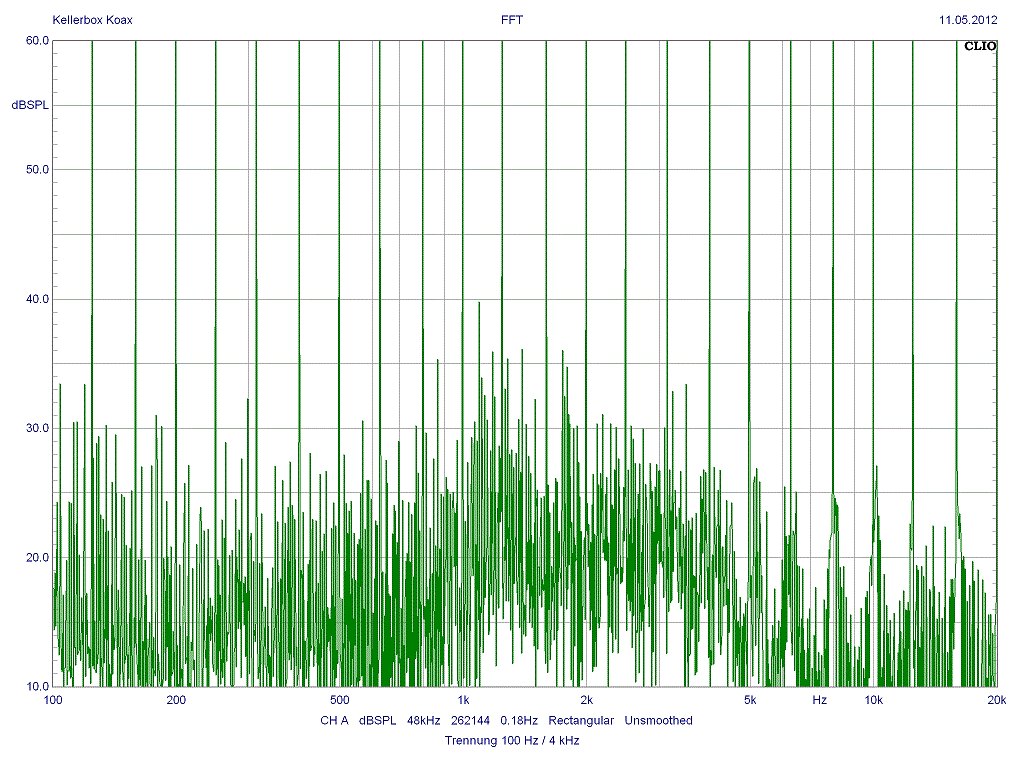Click the '50.0' y-axis value

click(37, 170)
